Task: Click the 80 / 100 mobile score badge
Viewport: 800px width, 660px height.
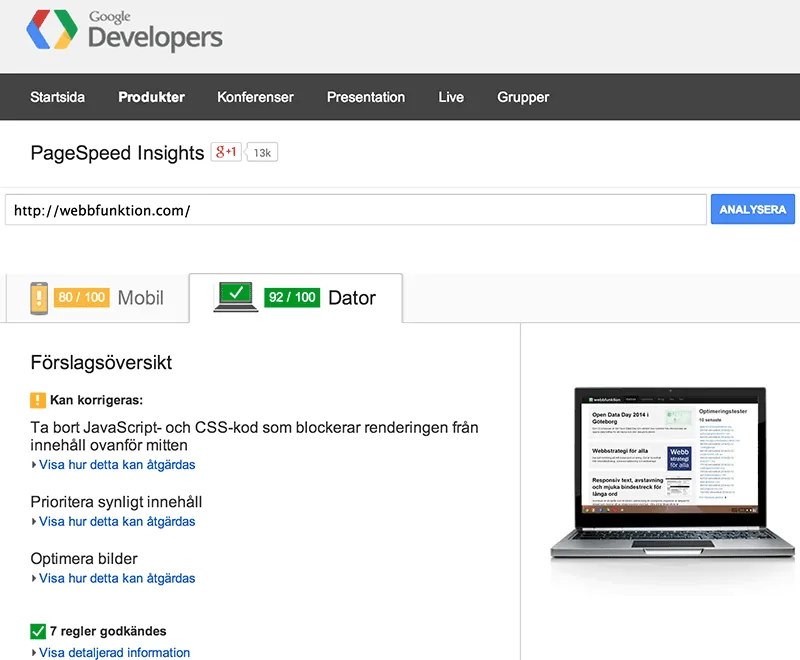Action: (82, 297)
